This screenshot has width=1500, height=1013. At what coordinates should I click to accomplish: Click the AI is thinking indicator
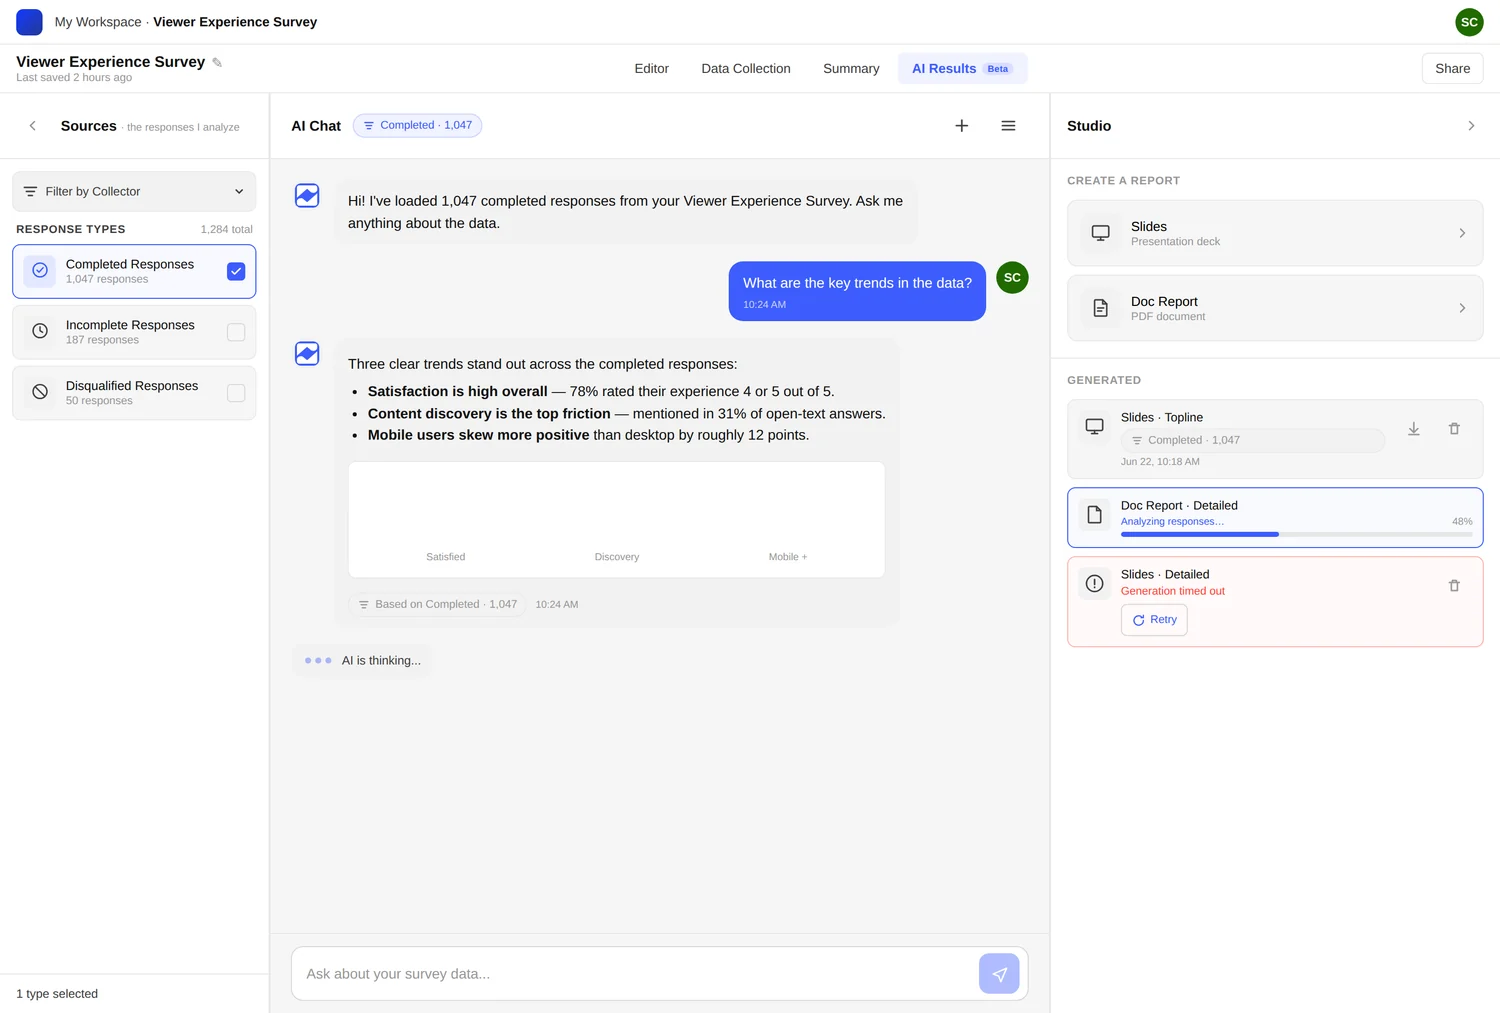point(362,660)
